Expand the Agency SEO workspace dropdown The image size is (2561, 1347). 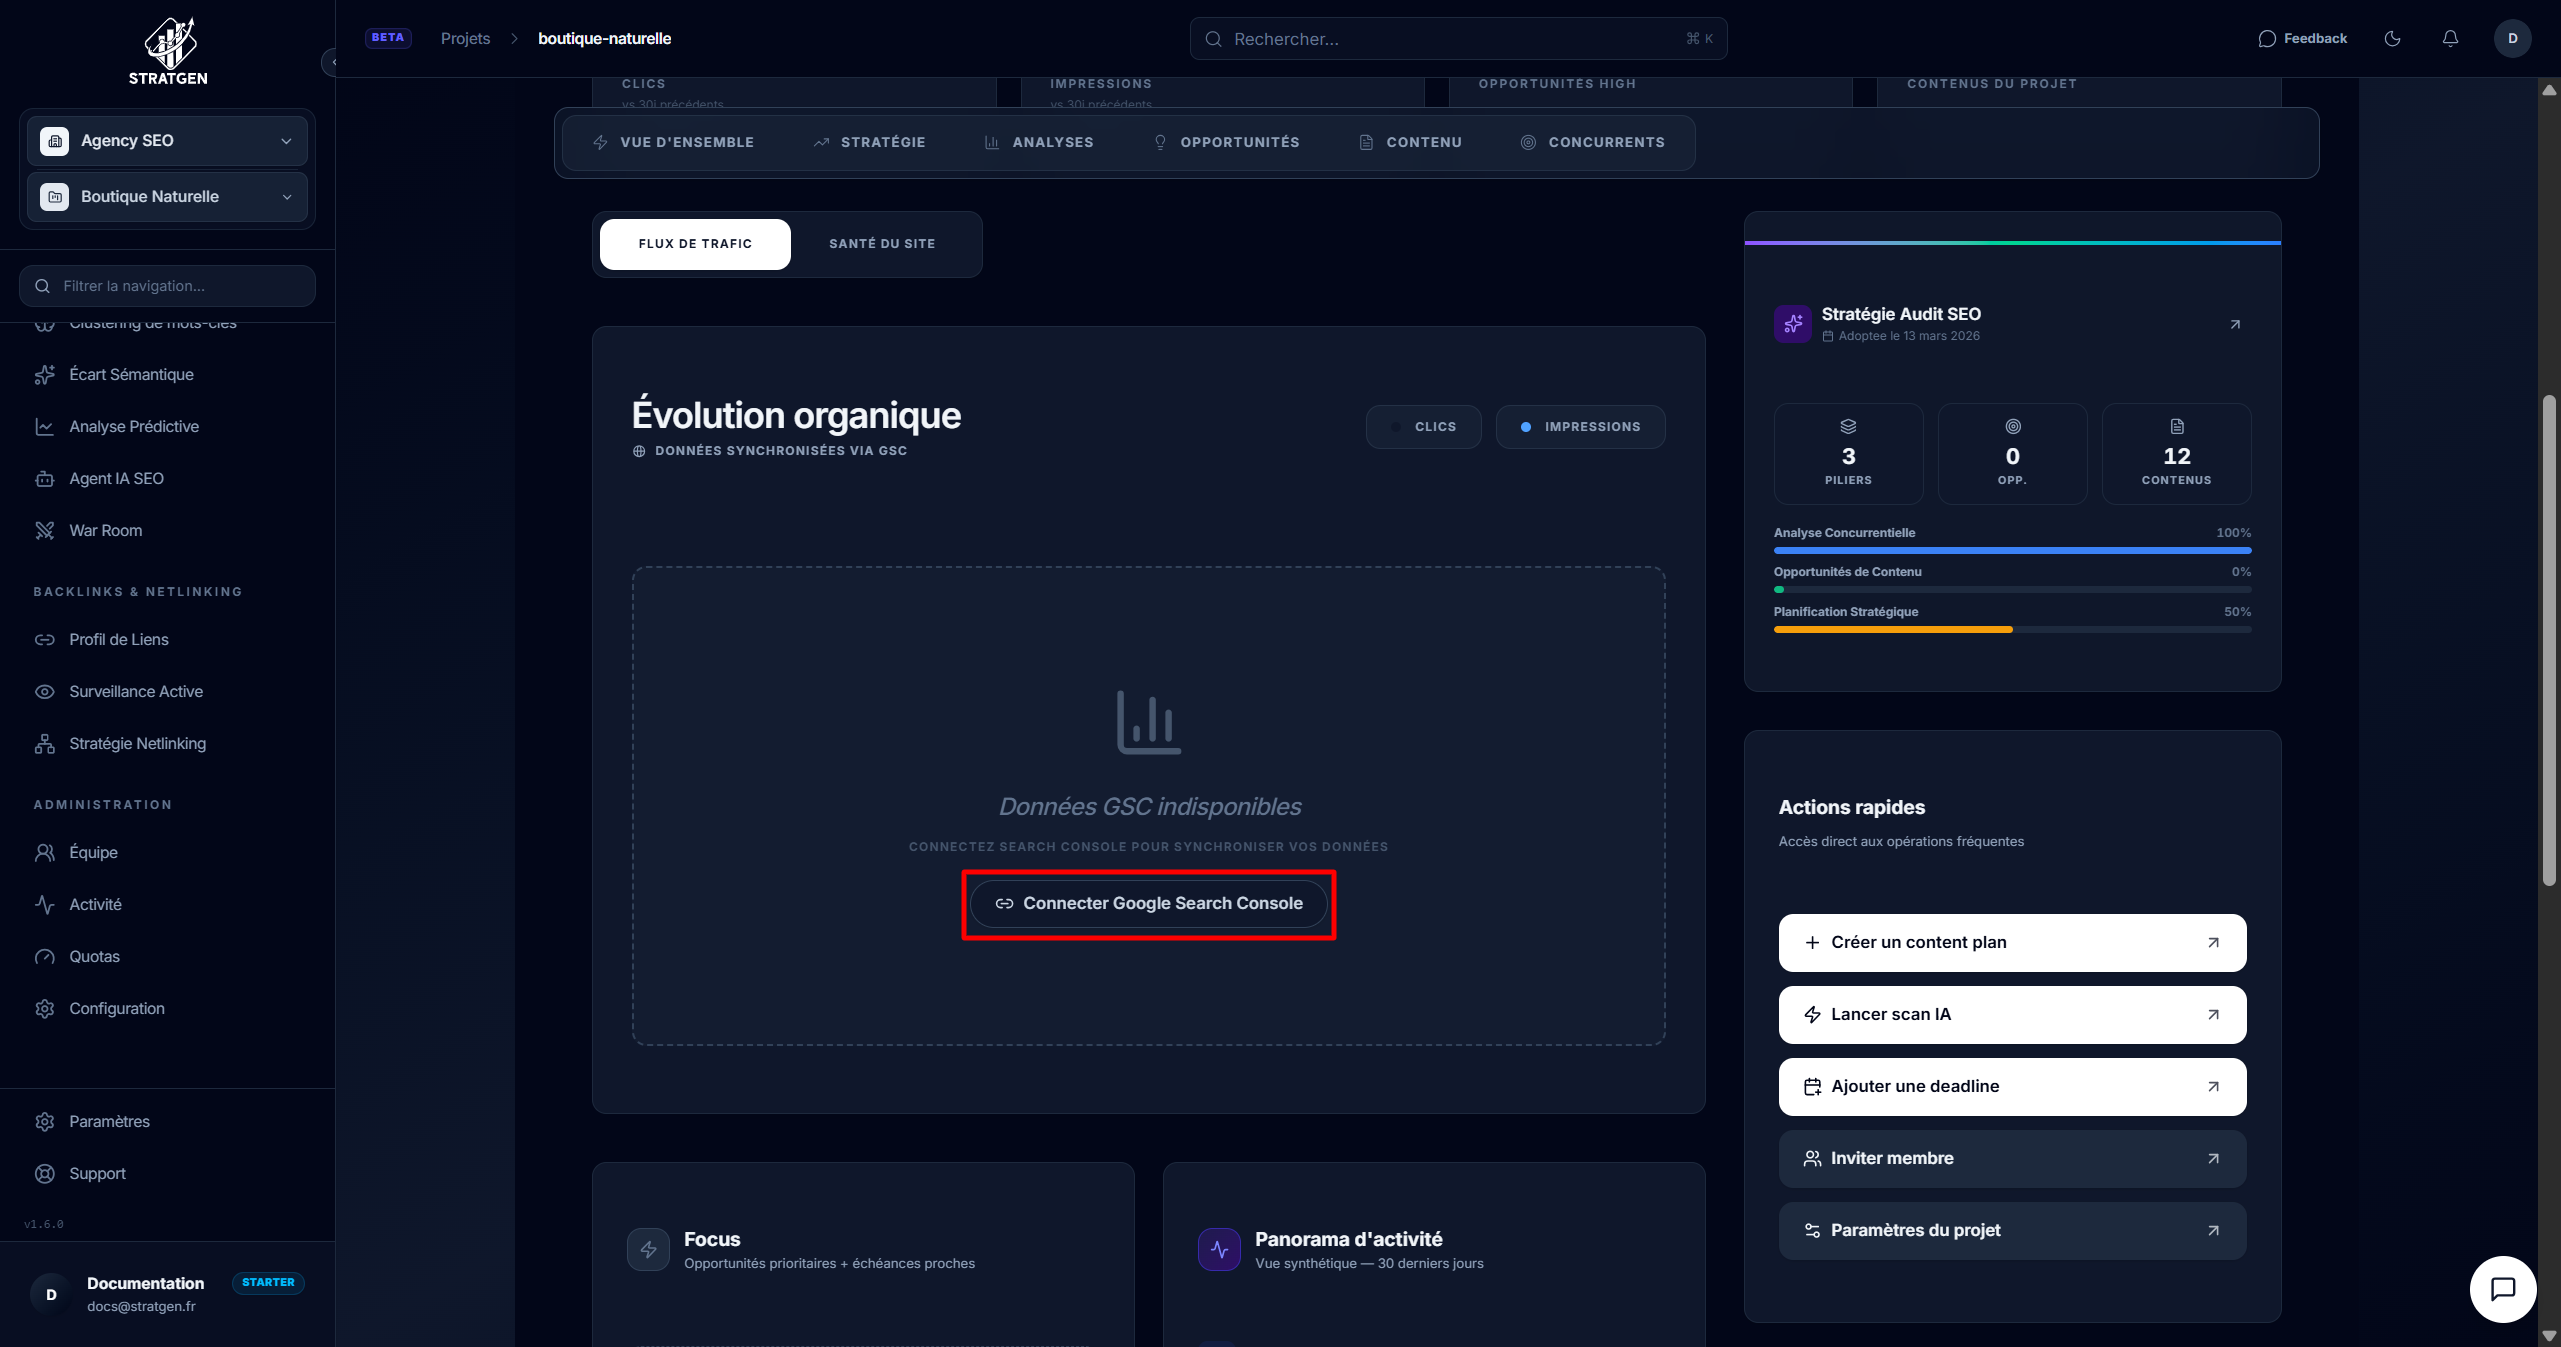pos(287,141)
